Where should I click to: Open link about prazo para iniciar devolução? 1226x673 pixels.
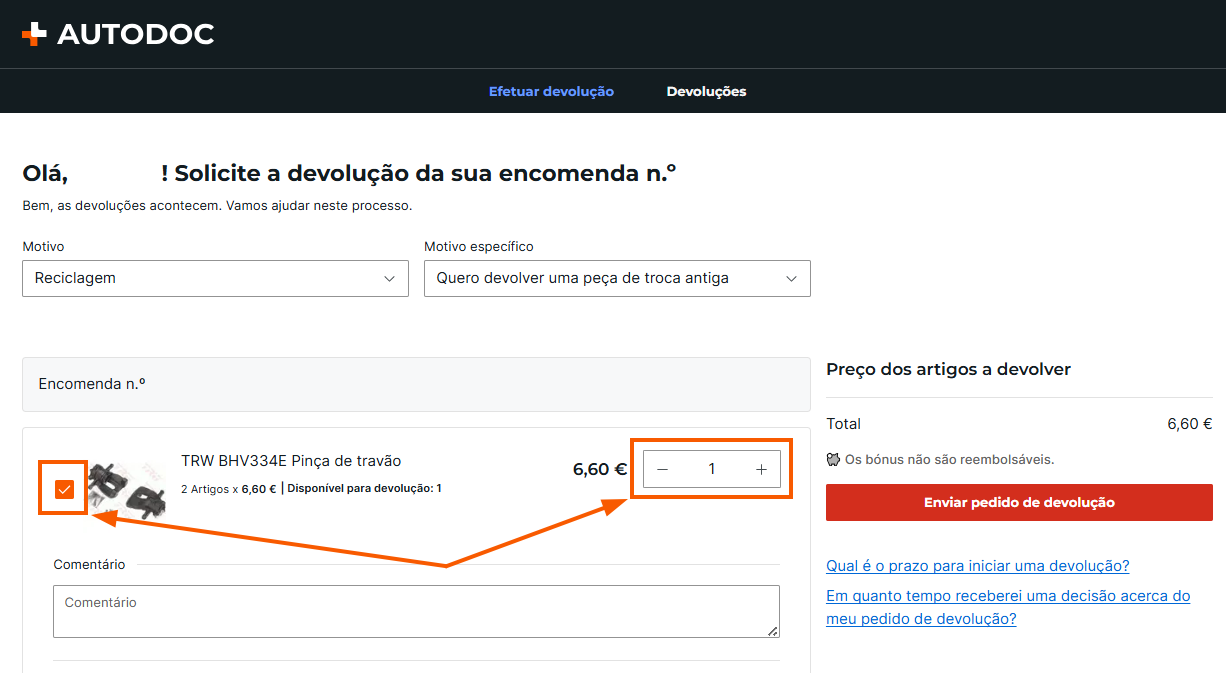point(978,566)
